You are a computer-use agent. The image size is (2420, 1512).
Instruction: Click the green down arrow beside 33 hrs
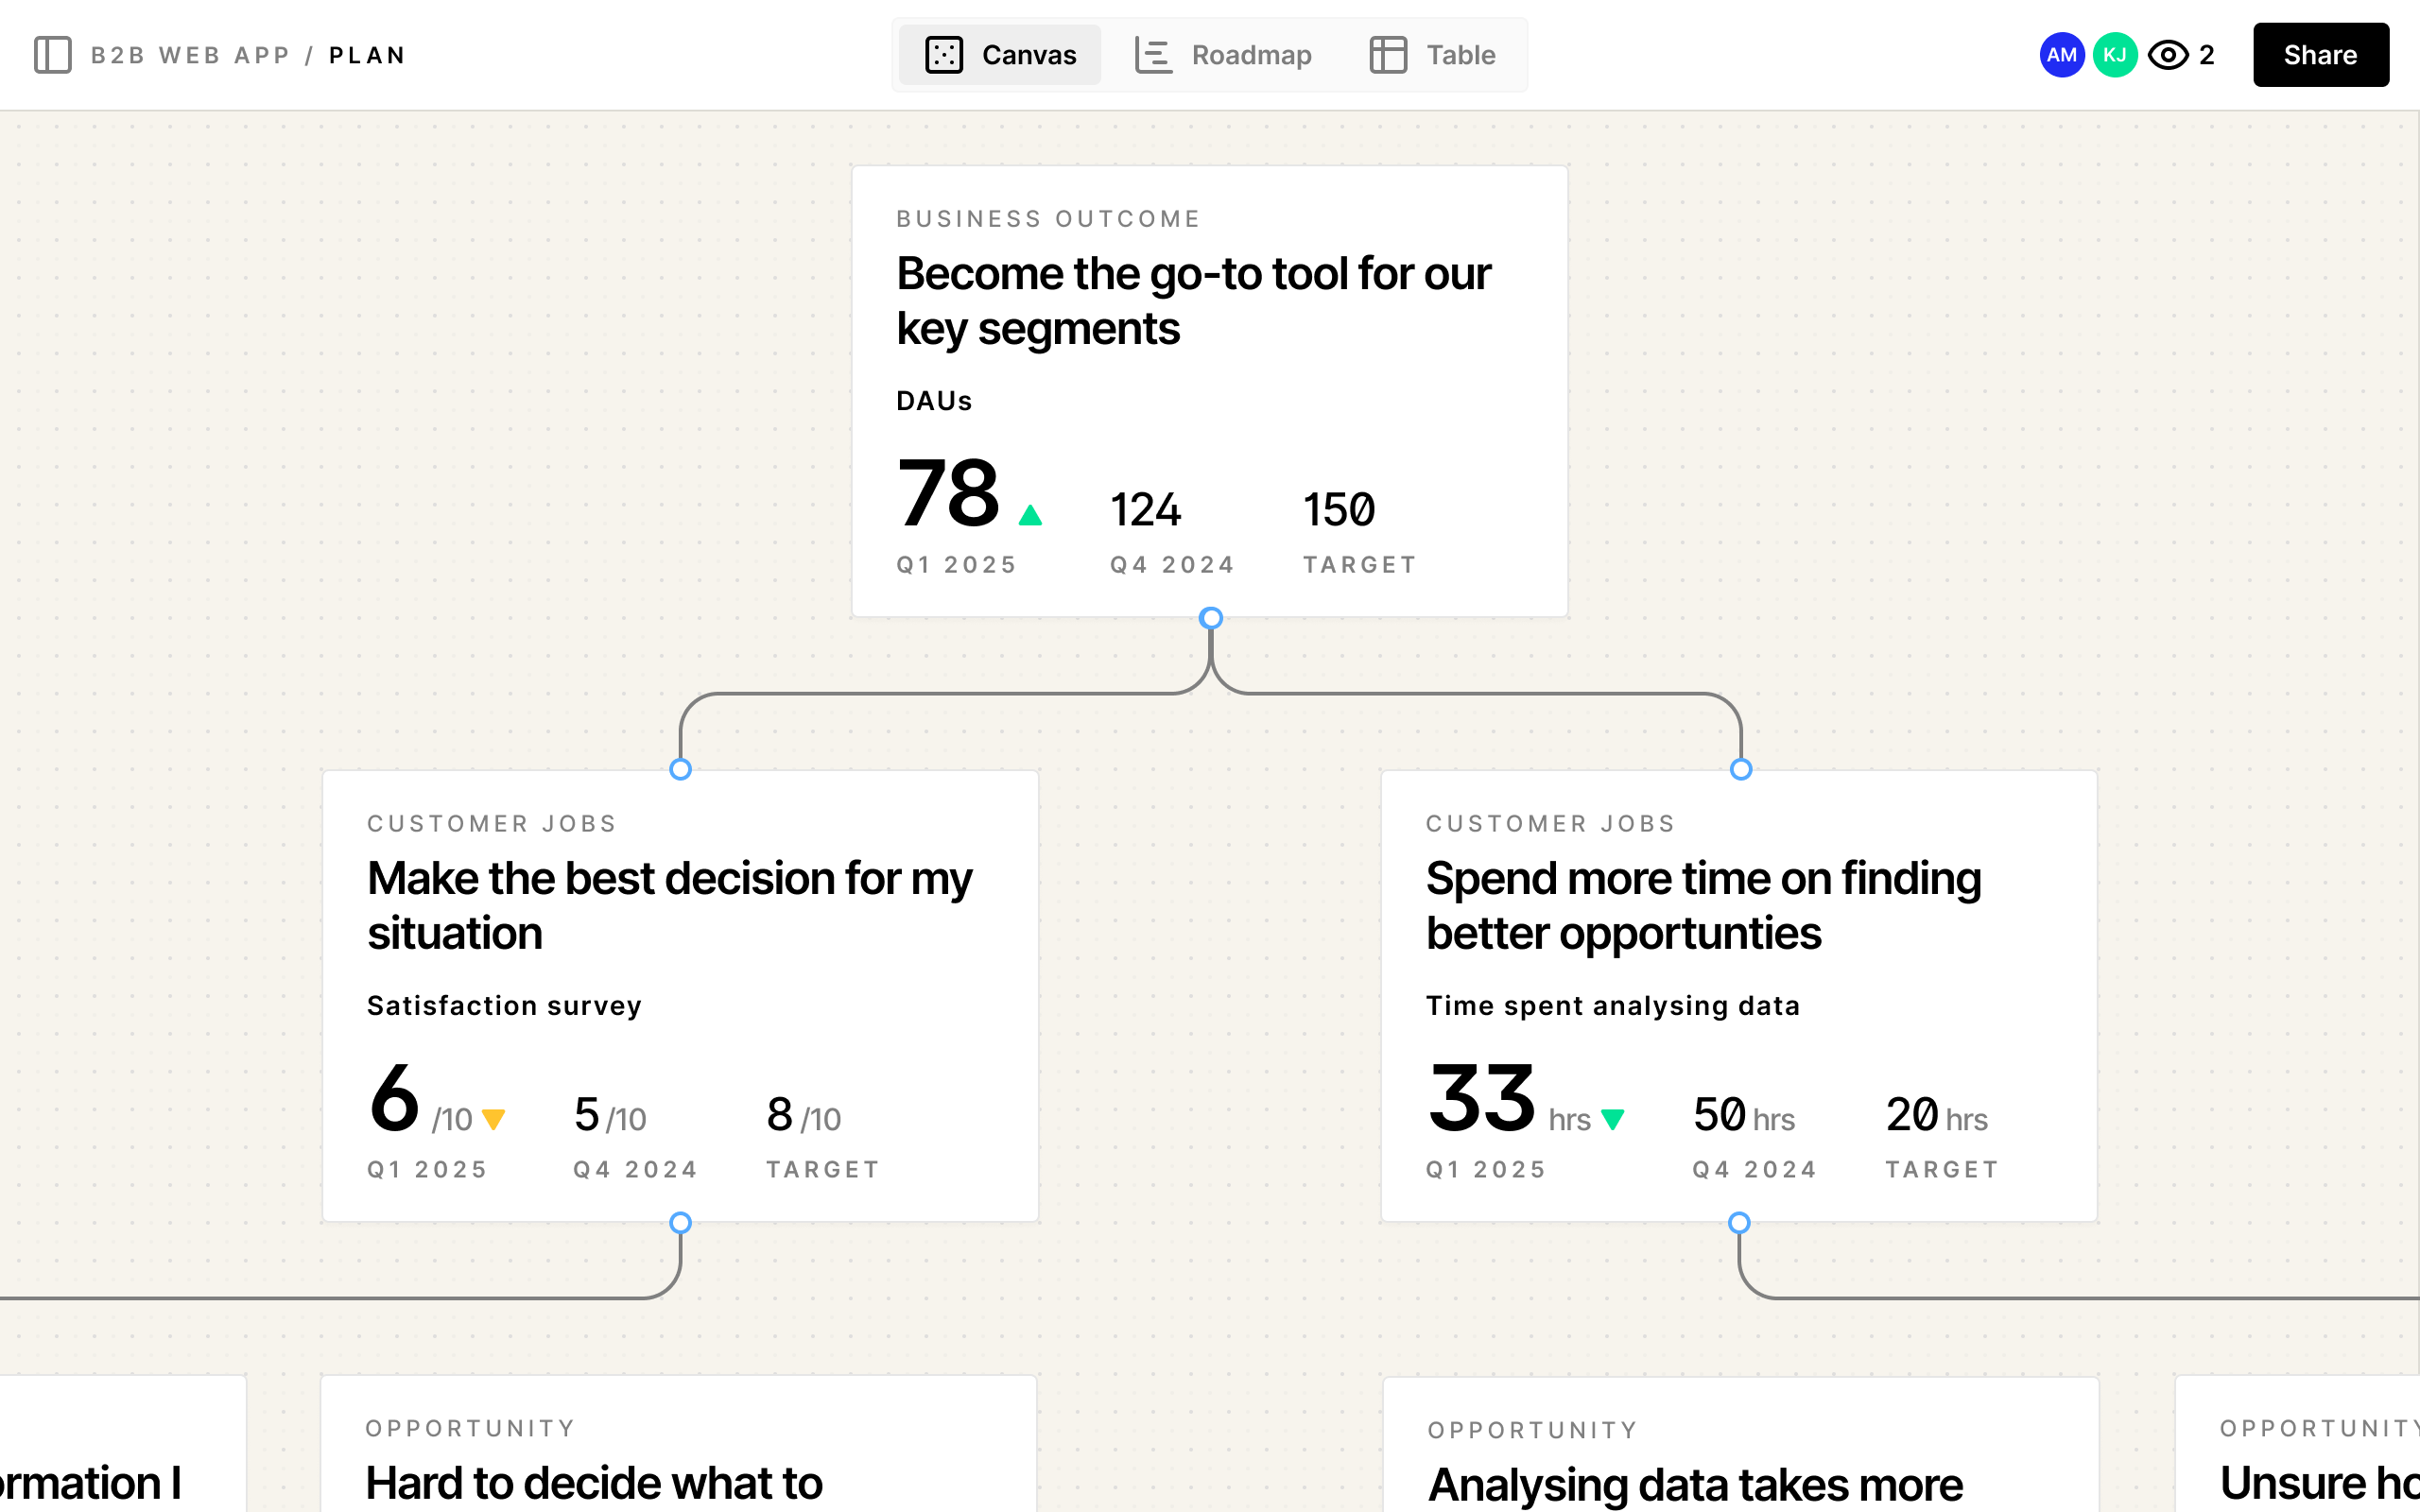point(1613,1120)
